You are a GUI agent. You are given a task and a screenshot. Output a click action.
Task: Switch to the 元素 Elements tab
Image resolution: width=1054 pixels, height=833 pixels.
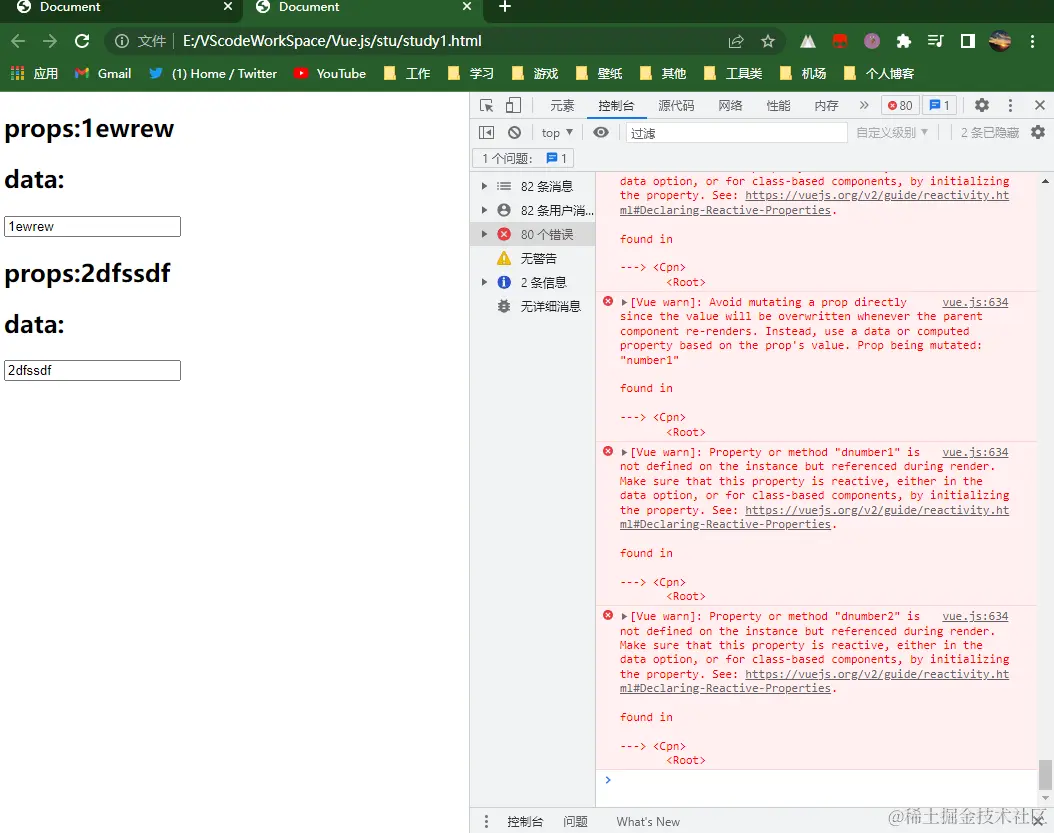[x=562, y=106]
